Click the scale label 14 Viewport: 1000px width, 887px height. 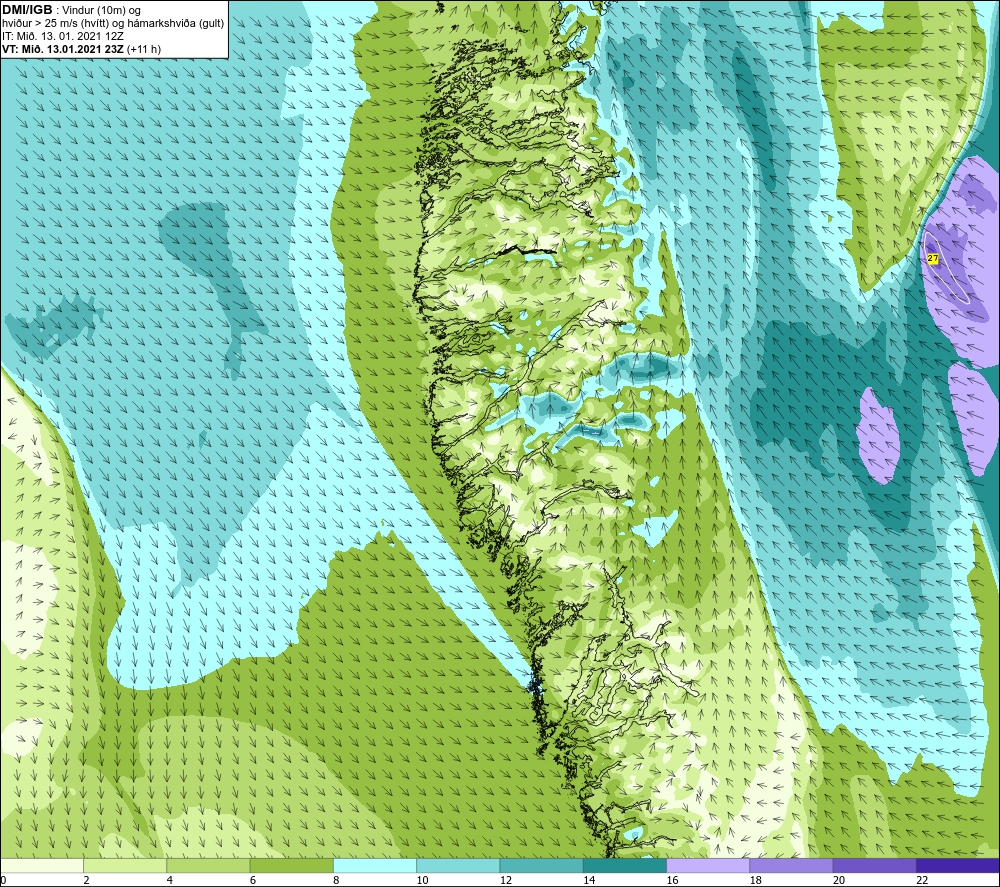(589, 880)
